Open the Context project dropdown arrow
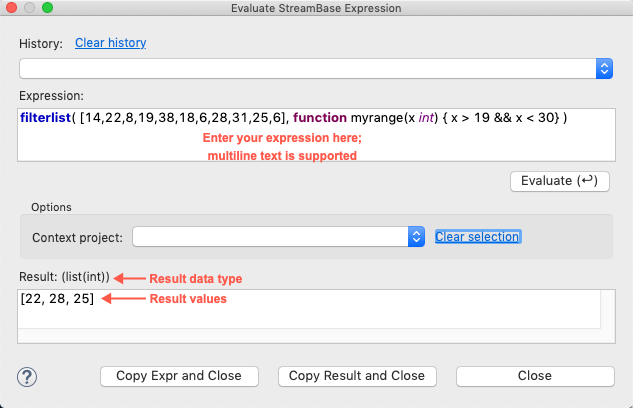The image size is (633, 408). pos(417,237)
